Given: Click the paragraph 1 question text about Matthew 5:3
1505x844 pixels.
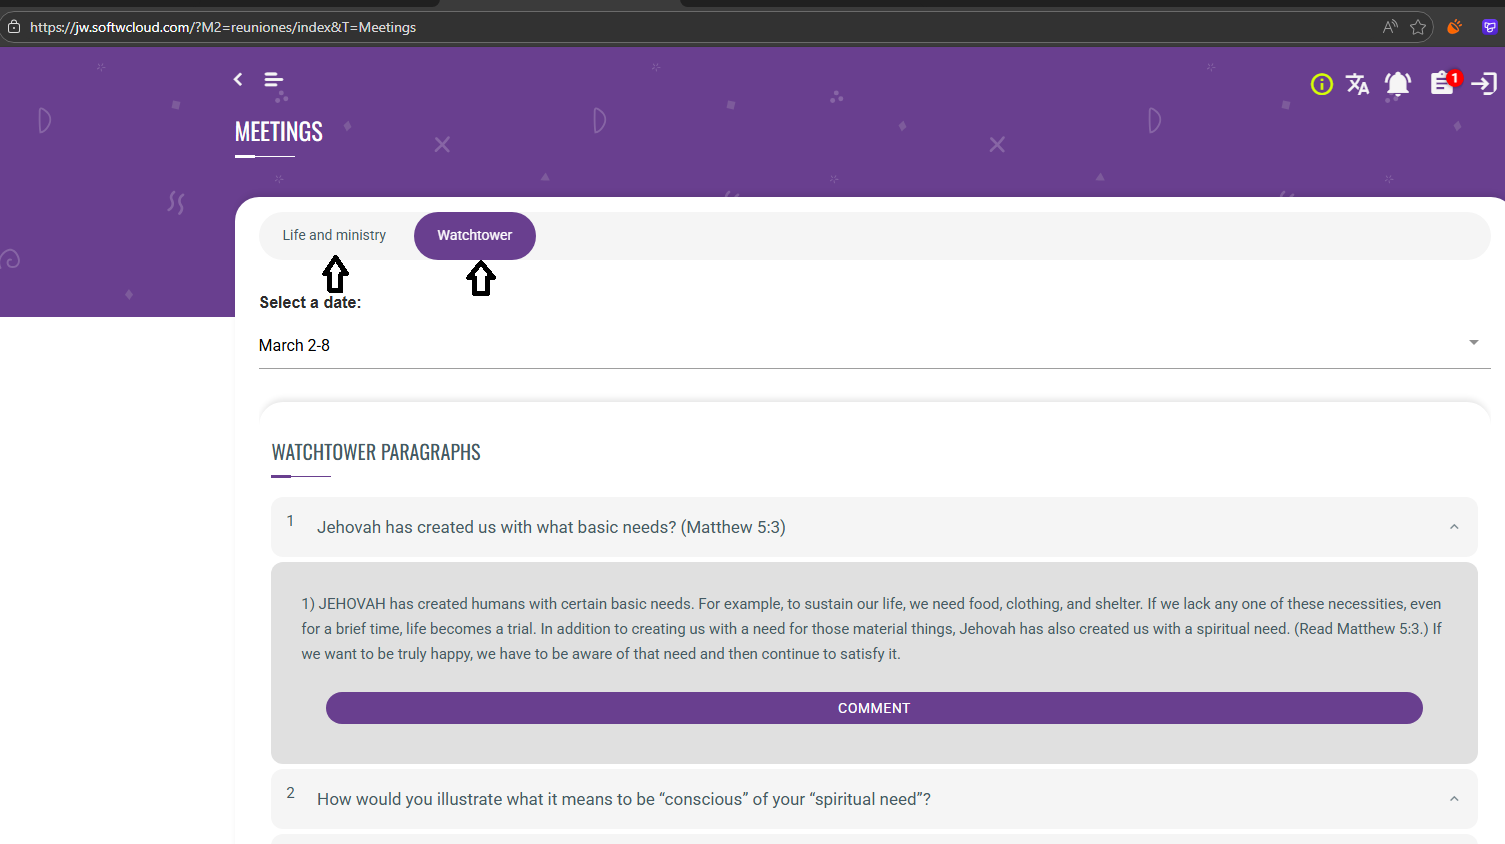Looking at the screenshot, I should (551, 527).
